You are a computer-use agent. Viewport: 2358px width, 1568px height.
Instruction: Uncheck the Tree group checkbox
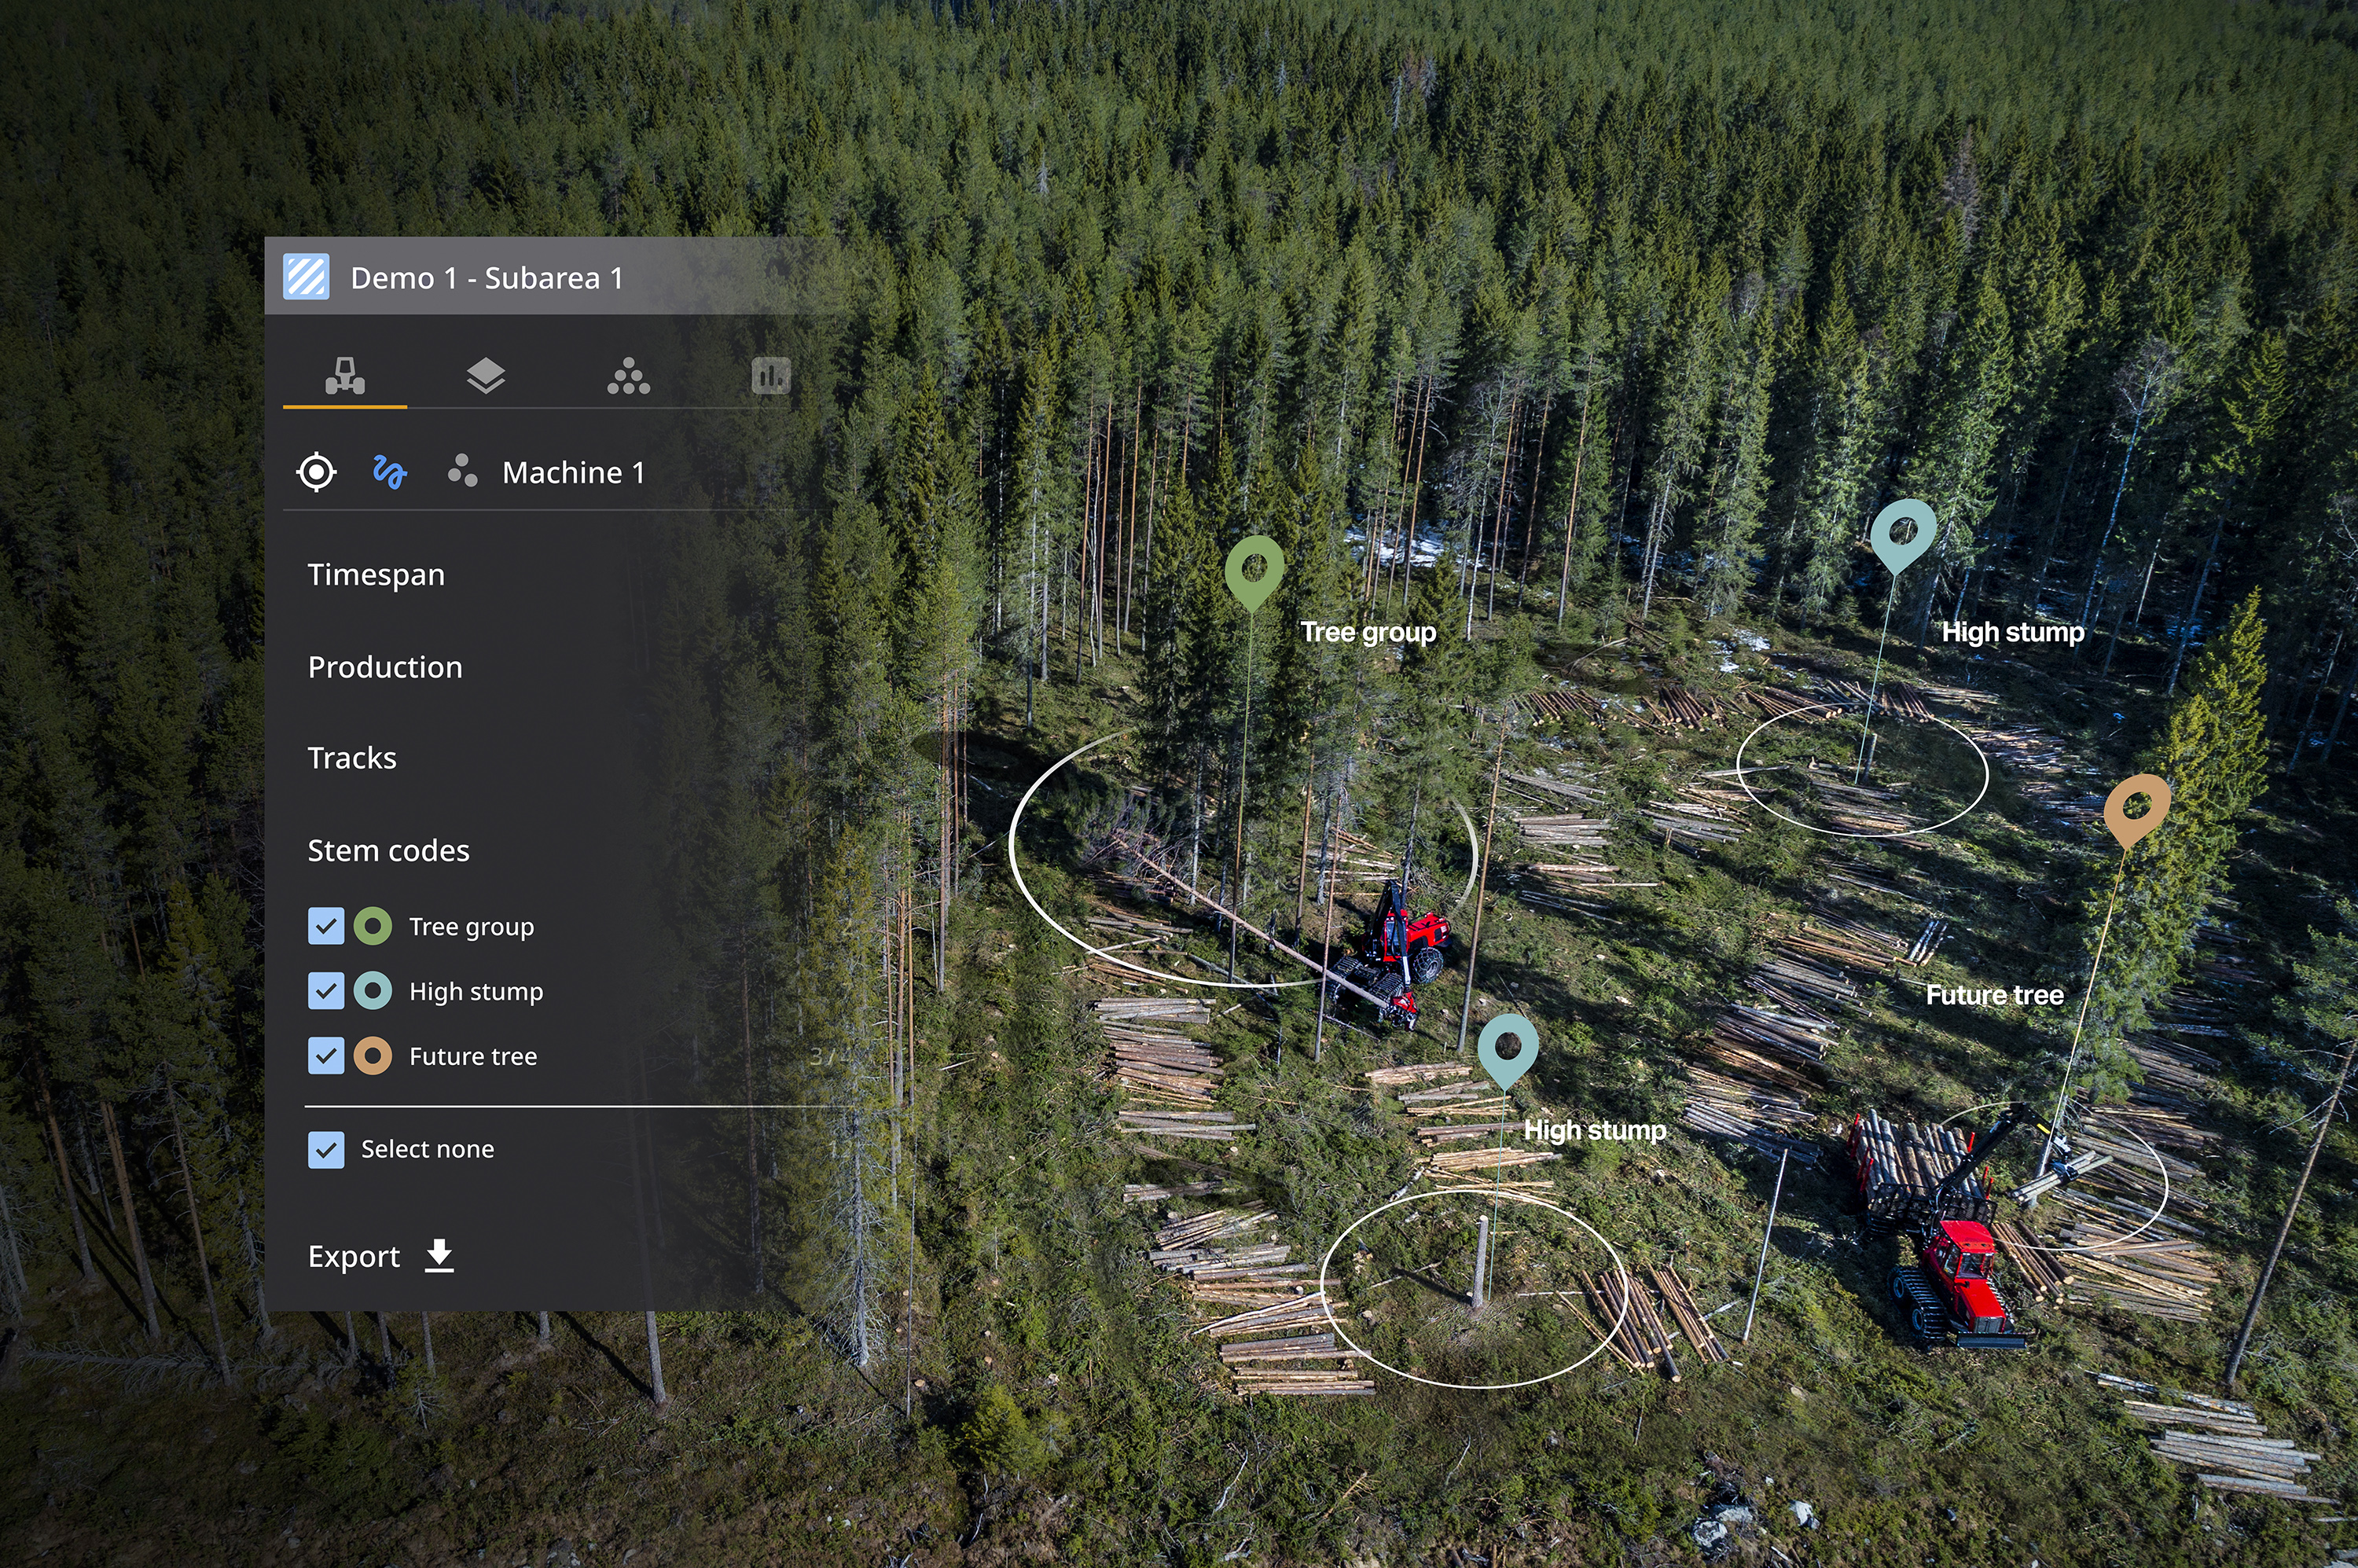326,926
